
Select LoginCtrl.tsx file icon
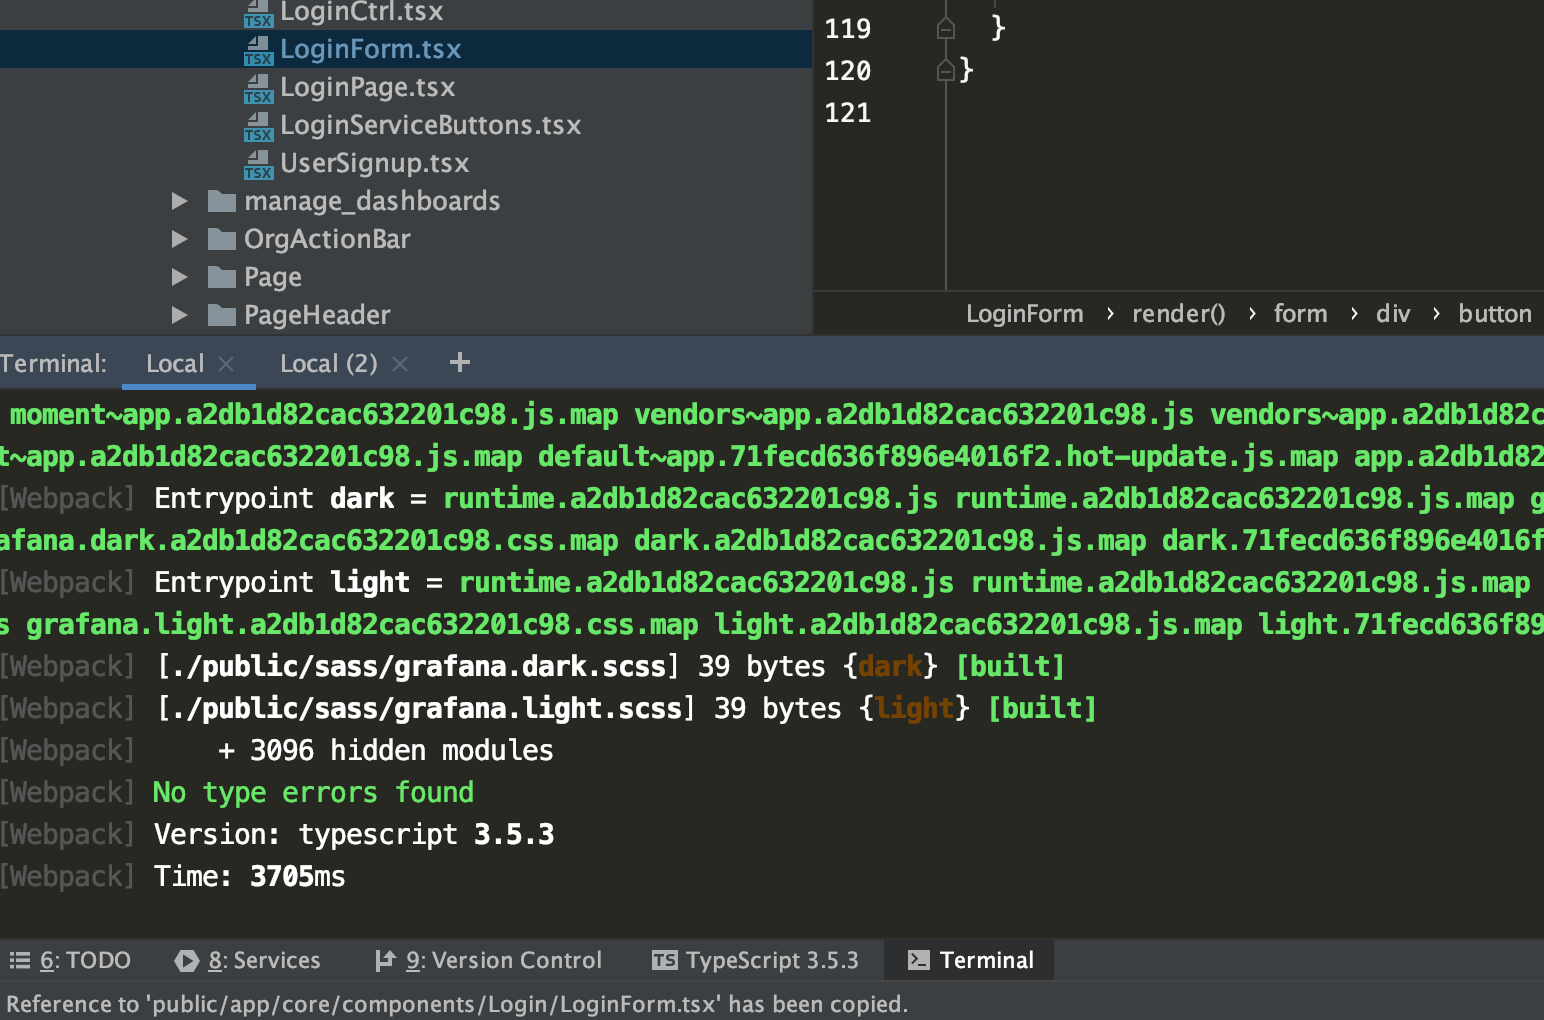258,13
